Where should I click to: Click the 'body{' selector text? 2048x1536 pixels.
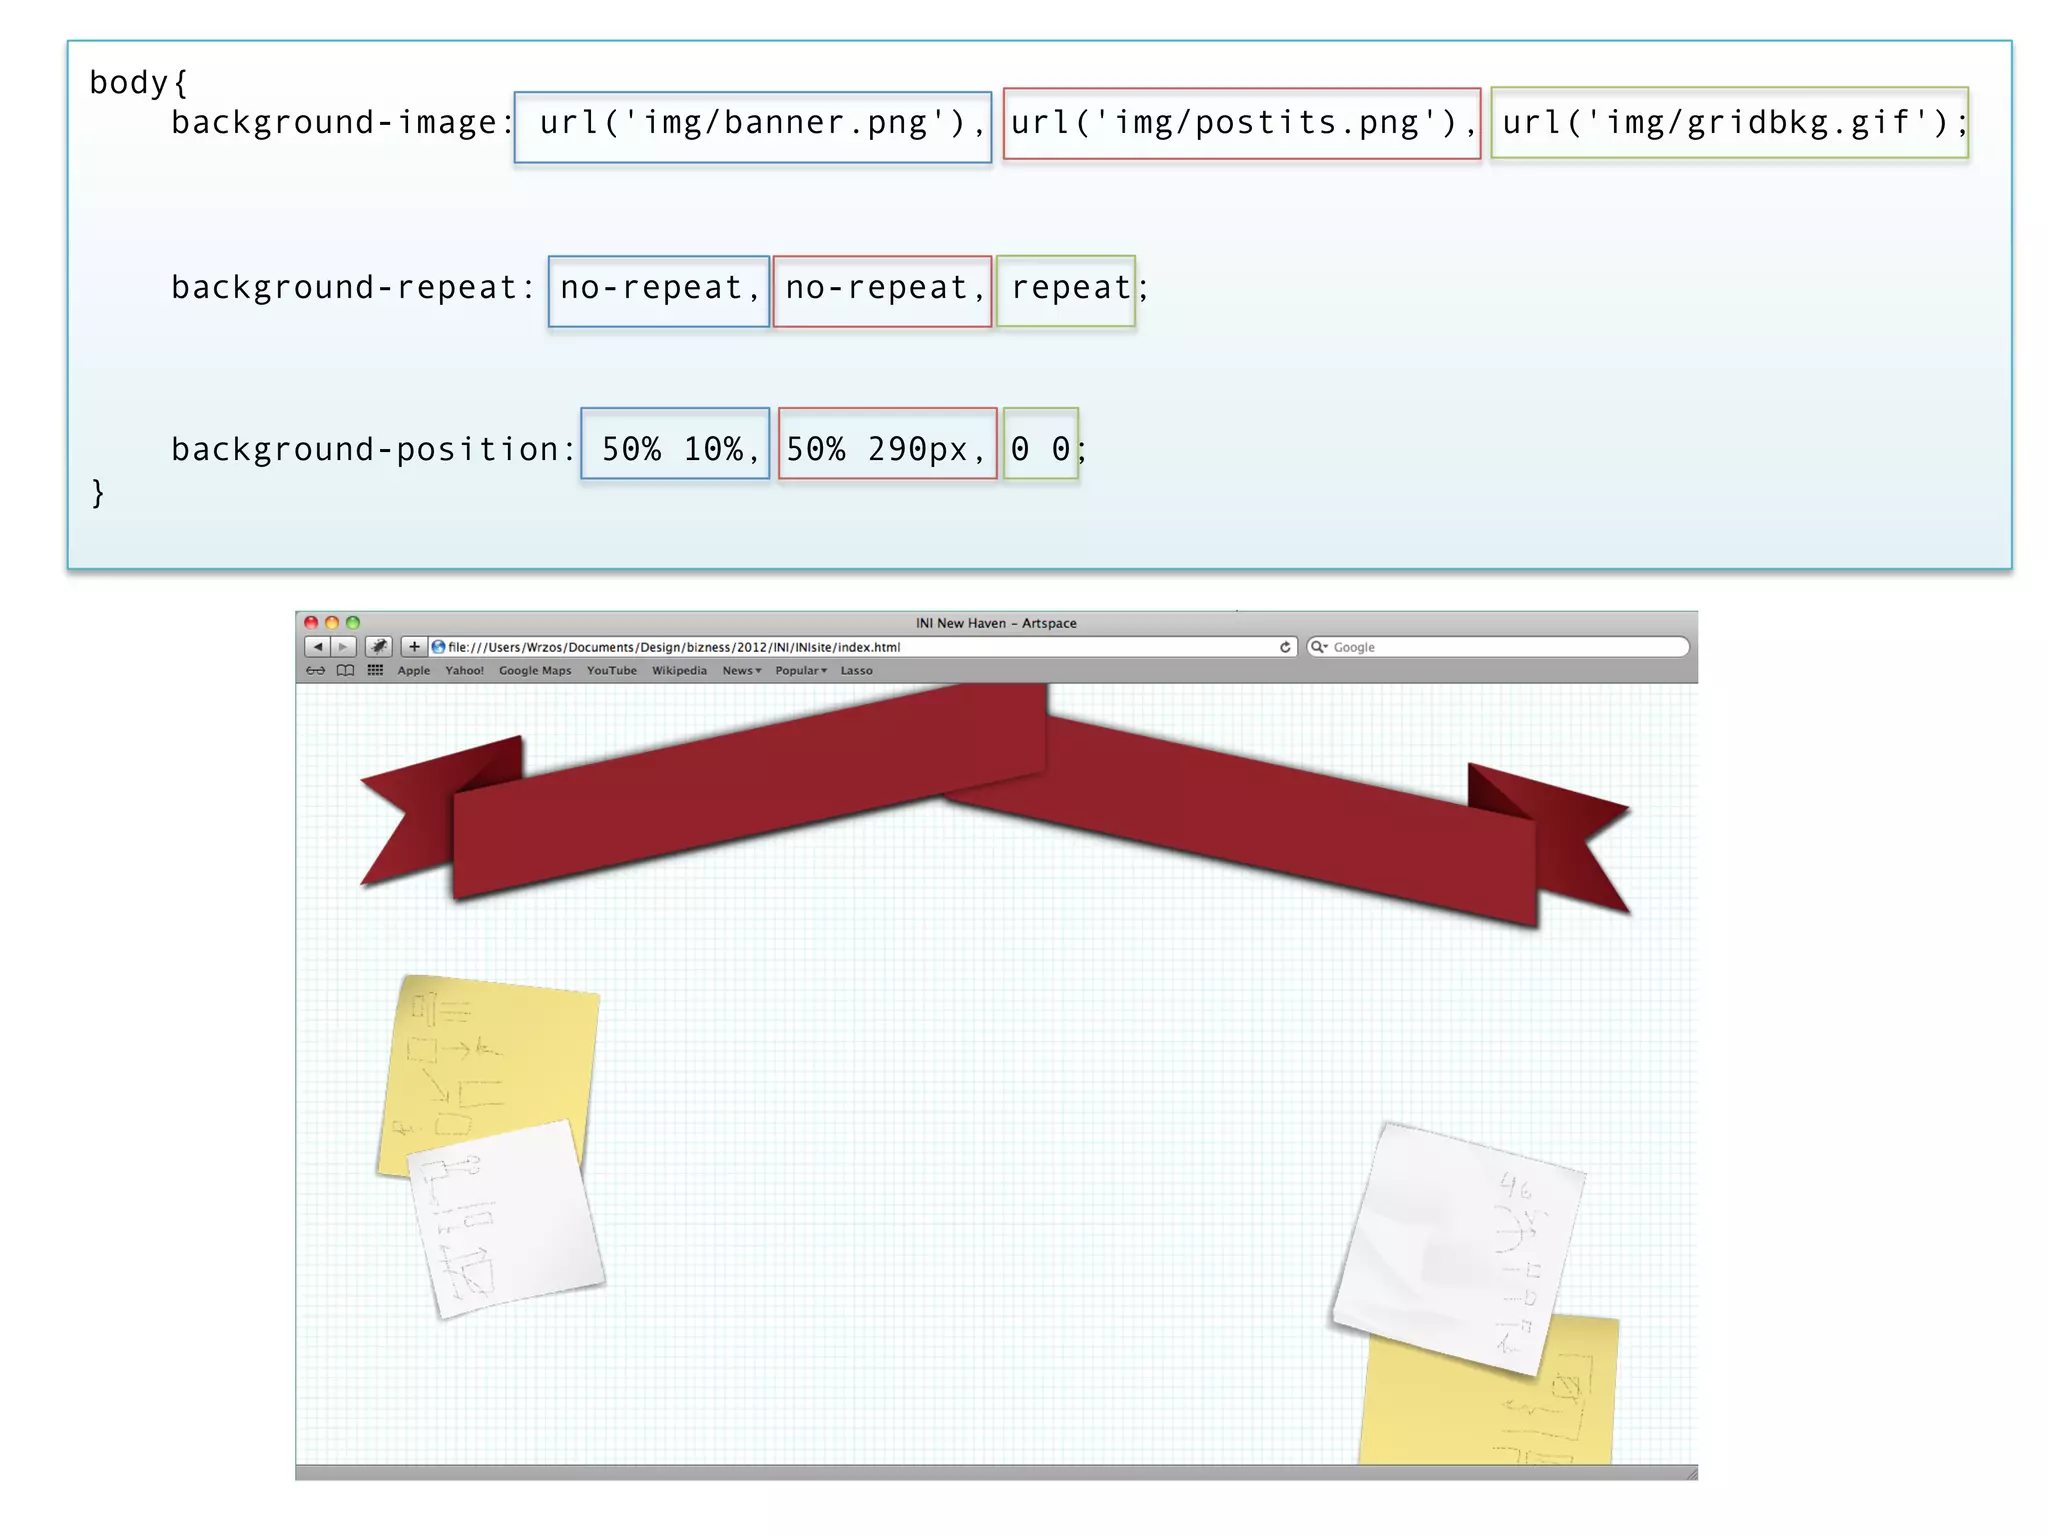click(x=138, y=82)
